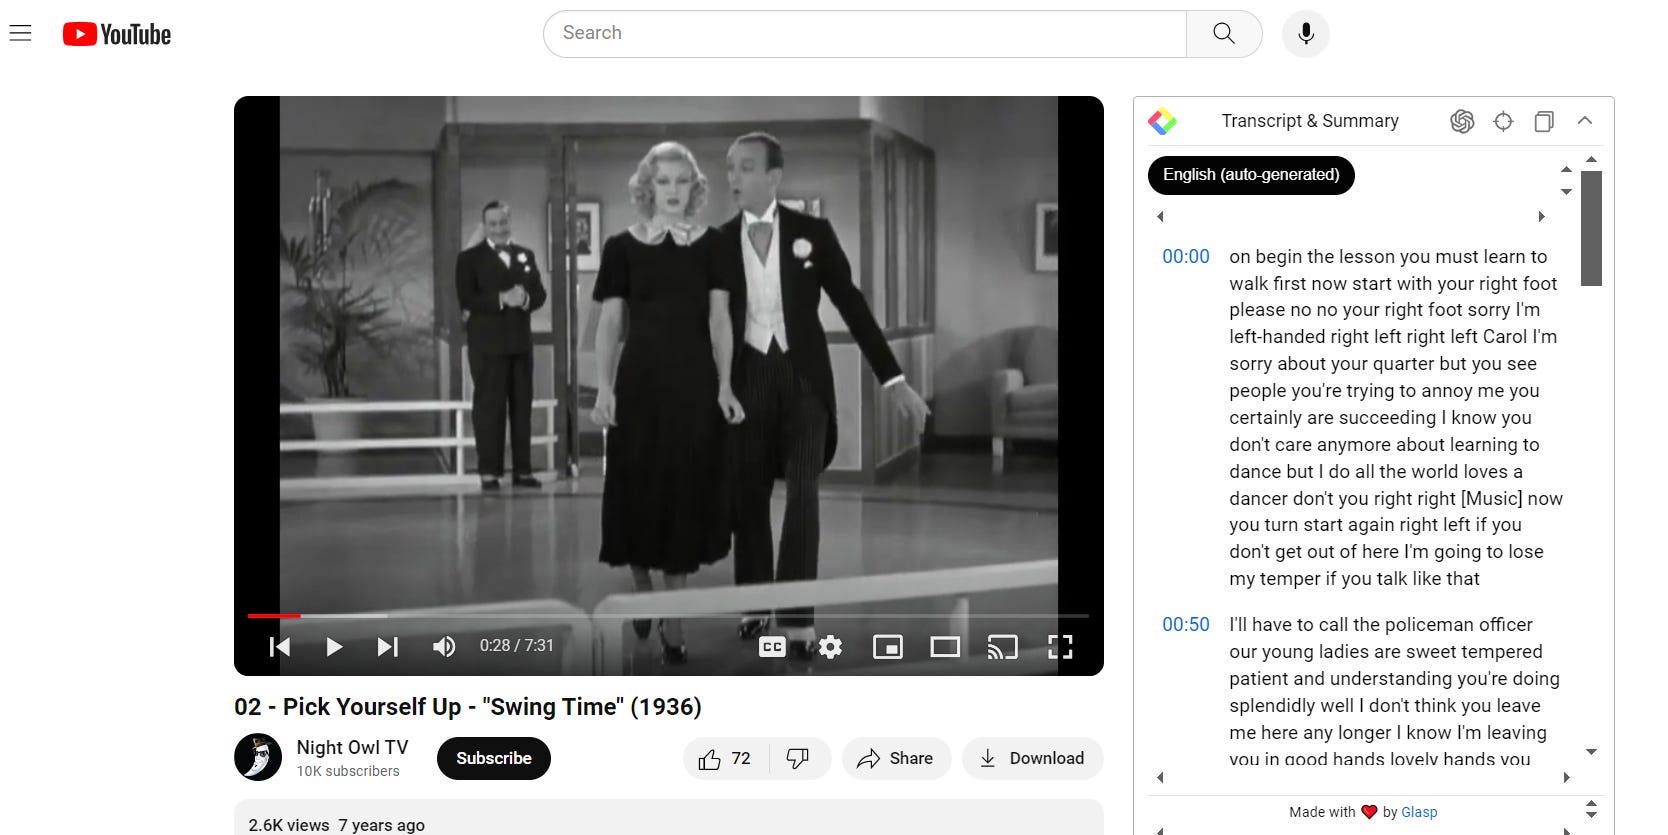Open the hamburger guide menu
The height and width of the screenshot is (835, 1668).
(x=20, y=33)
